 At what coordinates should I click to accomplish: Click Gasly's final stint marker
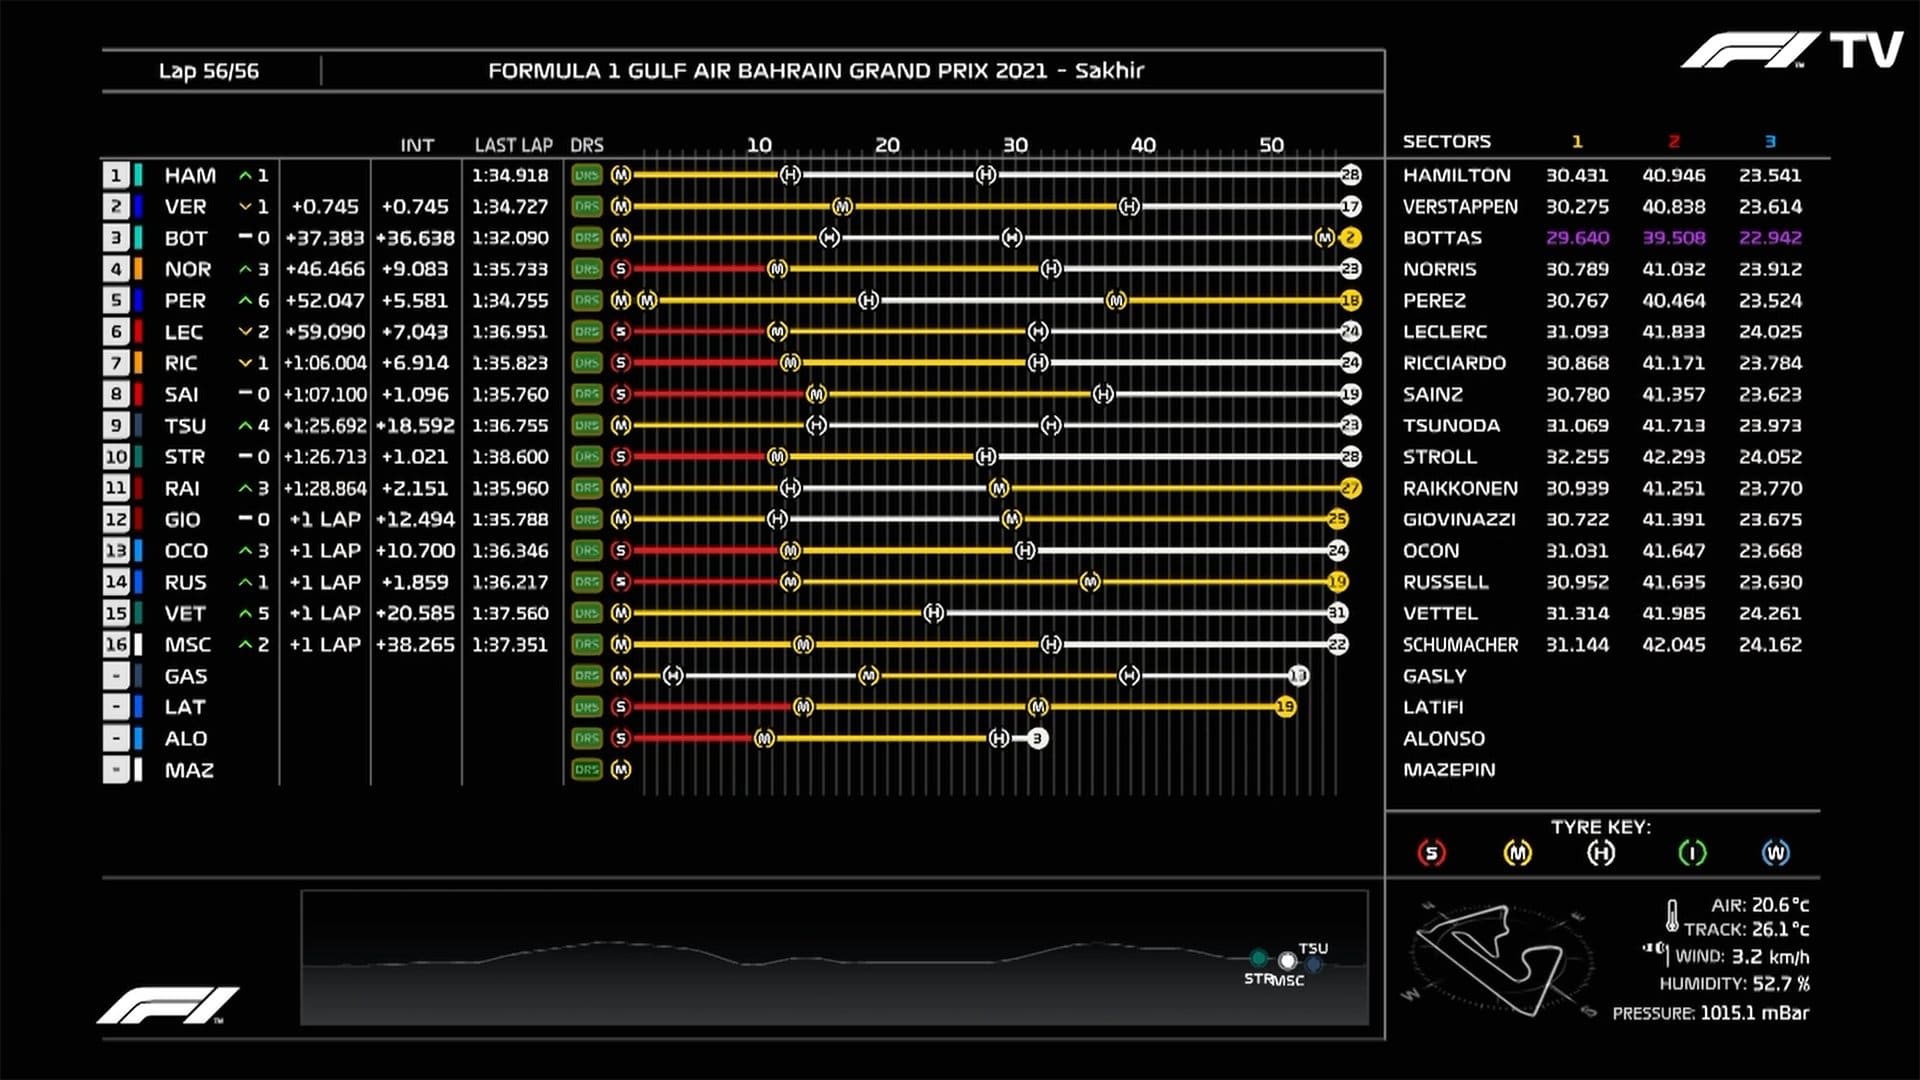[1298, 676]
